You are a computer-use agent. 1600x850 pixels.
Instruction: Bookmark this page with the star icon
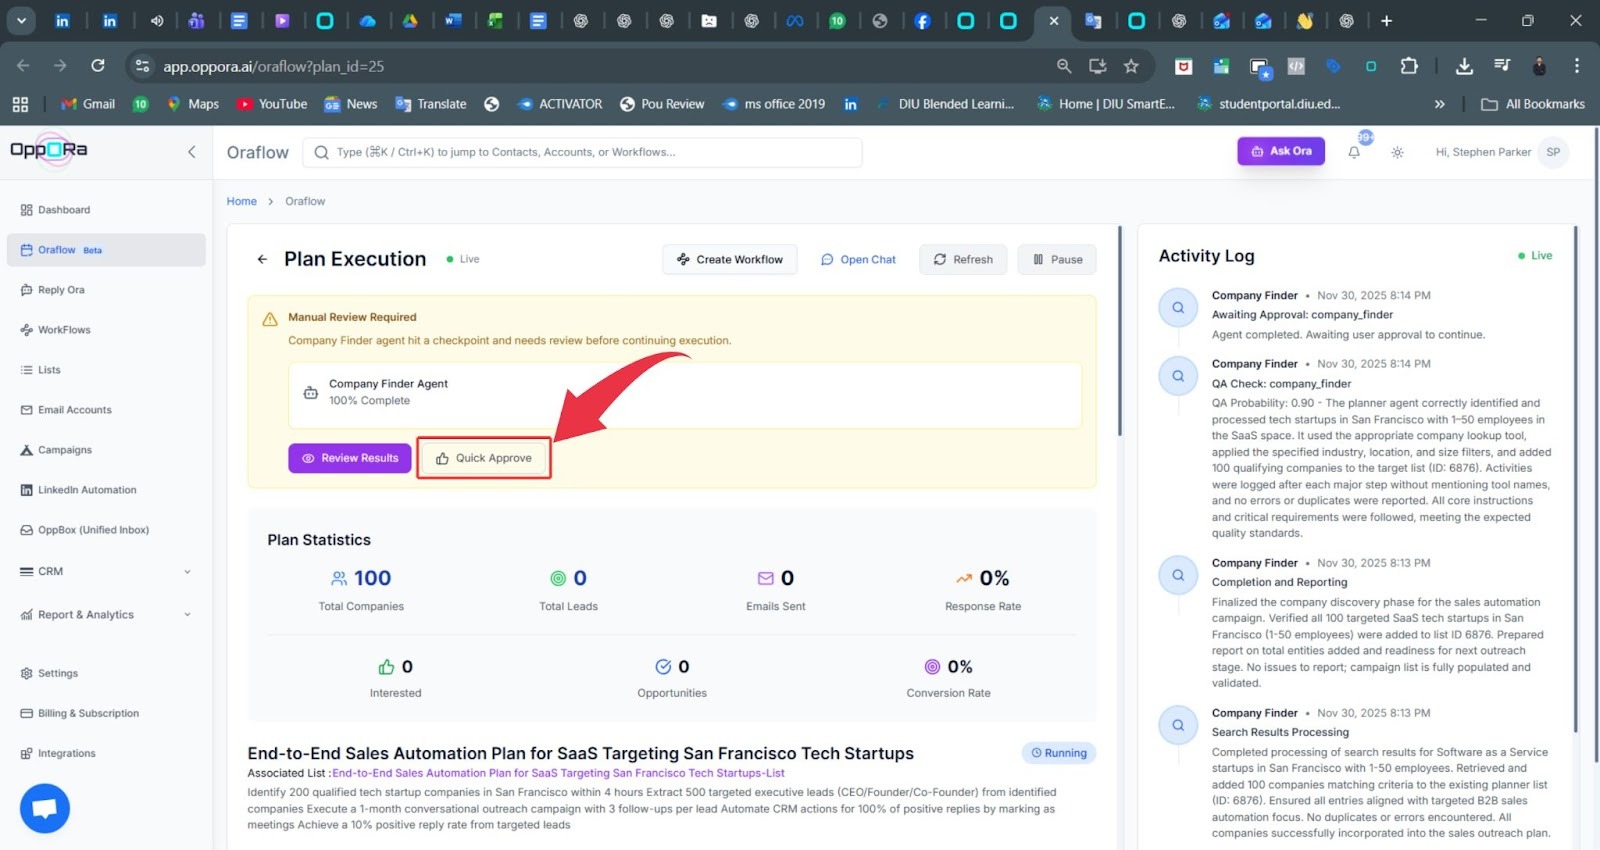point(1131,66)
